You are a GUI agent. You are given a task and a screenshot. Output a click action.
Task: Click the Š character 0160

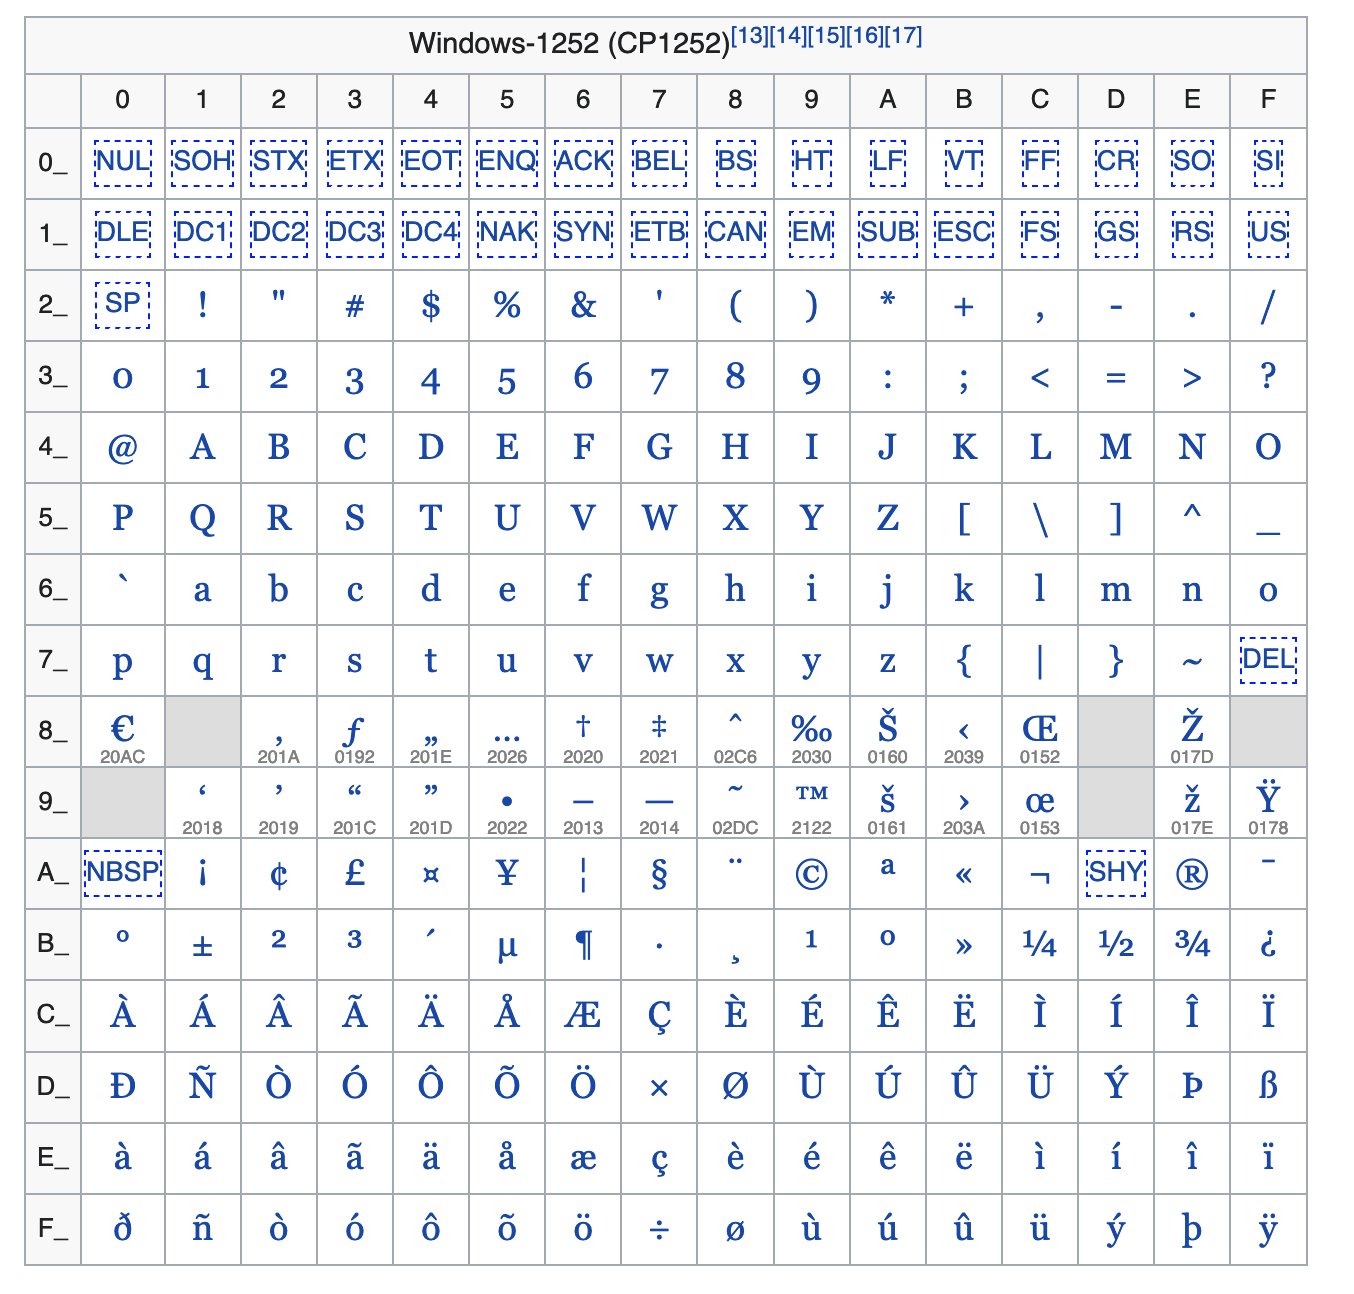(888, 726)
